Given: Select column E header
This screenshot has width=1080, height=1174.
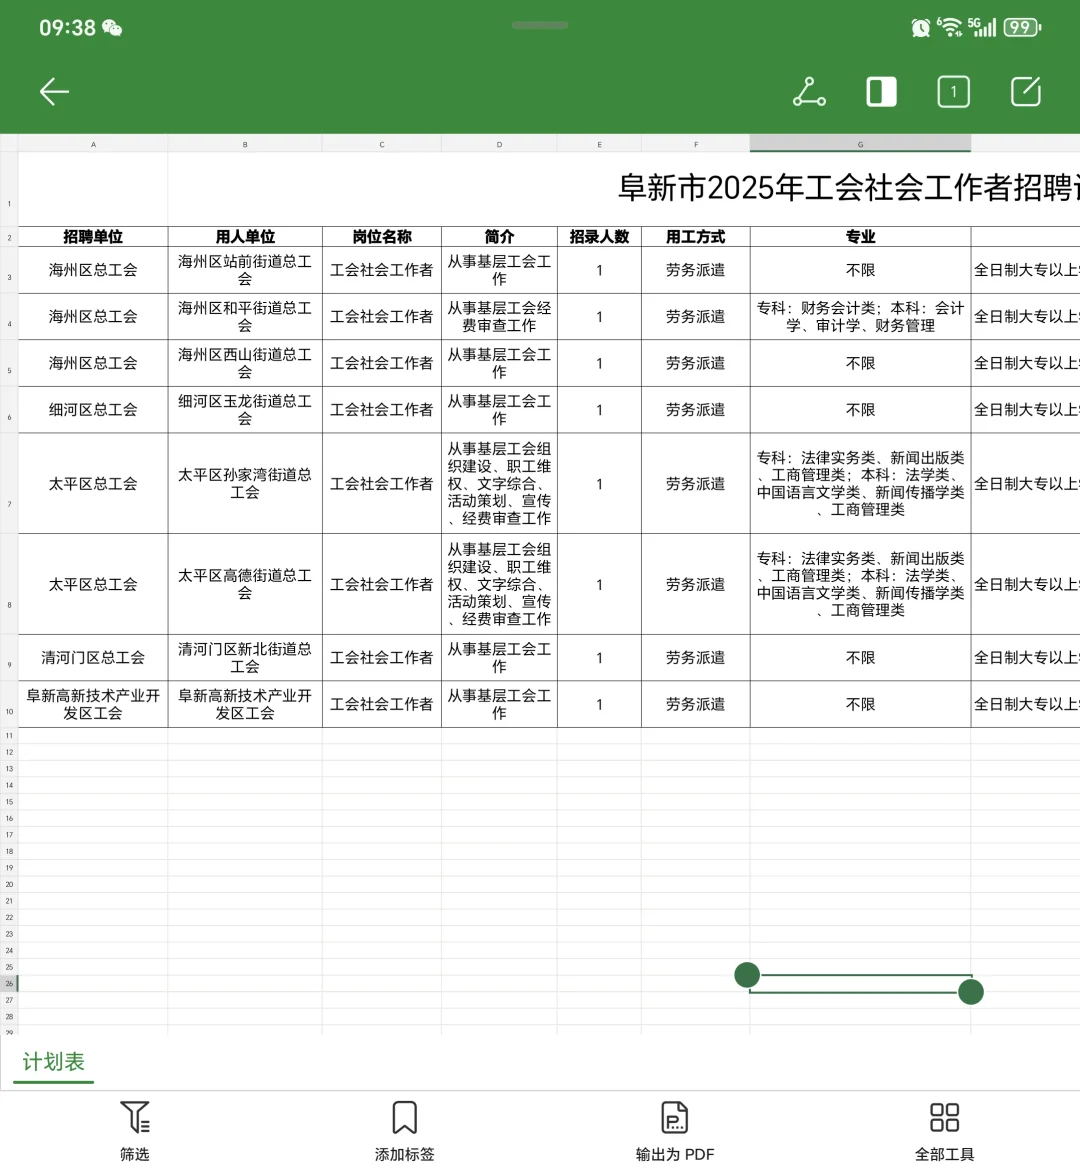Looking at the screenshot, I should (x=599, y=144).
